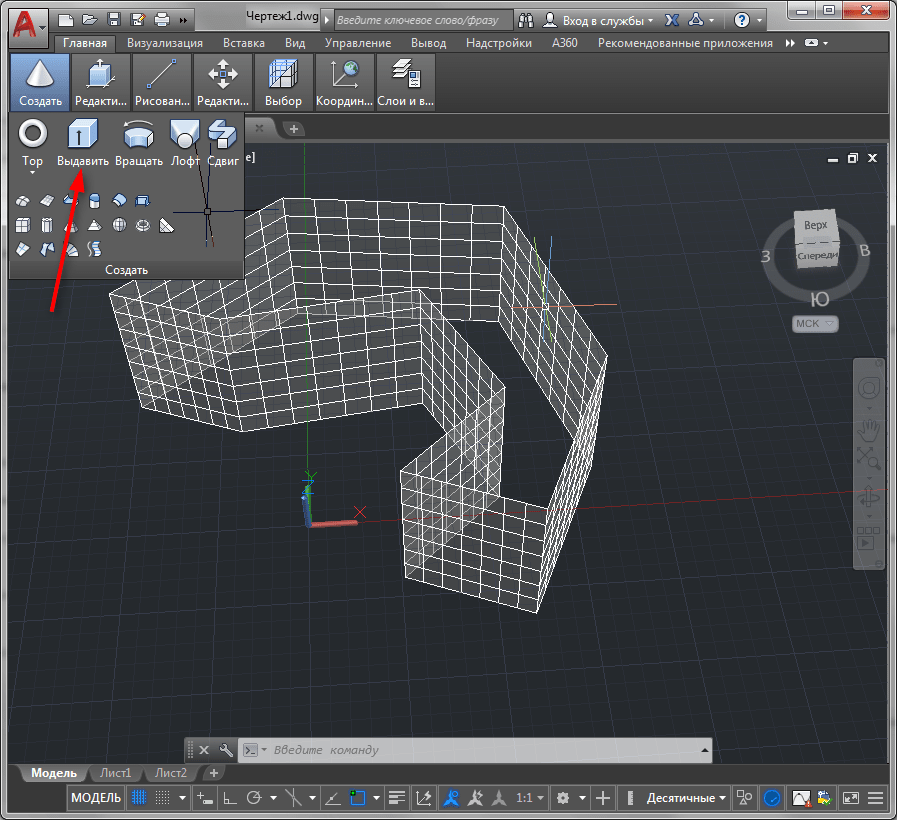Open the Десятичные units dropdown
897x820 pixels.
click(686, 798)
